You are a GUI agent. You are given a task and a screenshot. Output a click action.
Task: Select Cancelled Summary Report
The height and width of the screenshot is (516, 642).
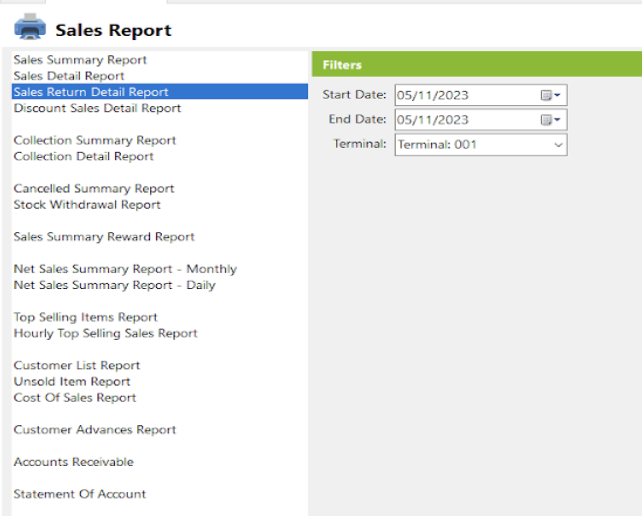click(x=94, y=188)
